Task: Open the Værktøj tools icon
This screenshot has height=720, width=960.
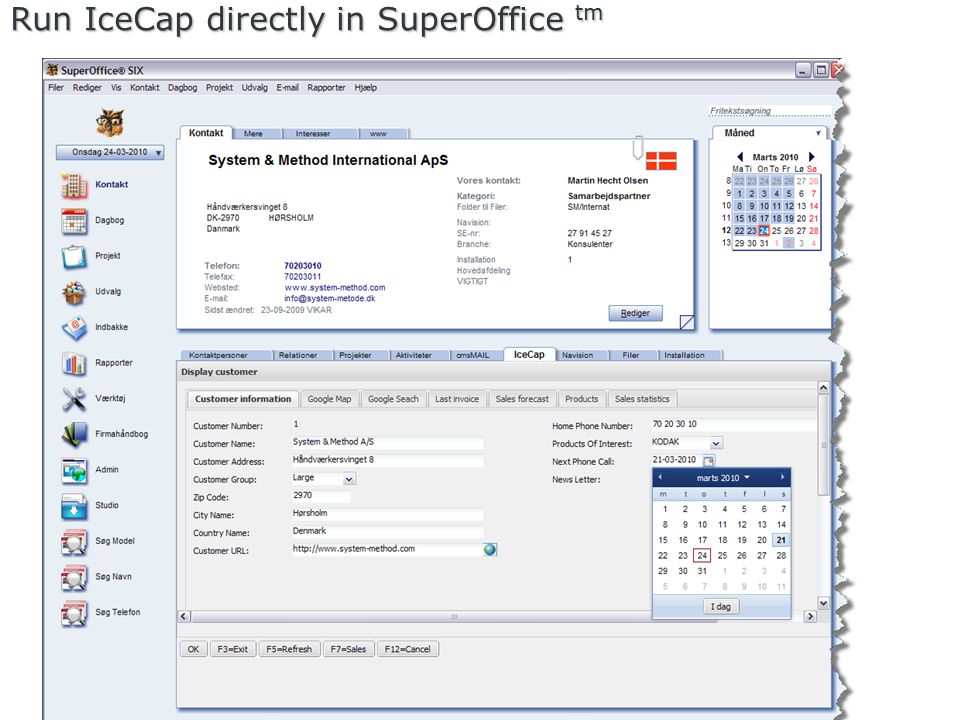Action: pyautogui.click(x=74, y=399)
